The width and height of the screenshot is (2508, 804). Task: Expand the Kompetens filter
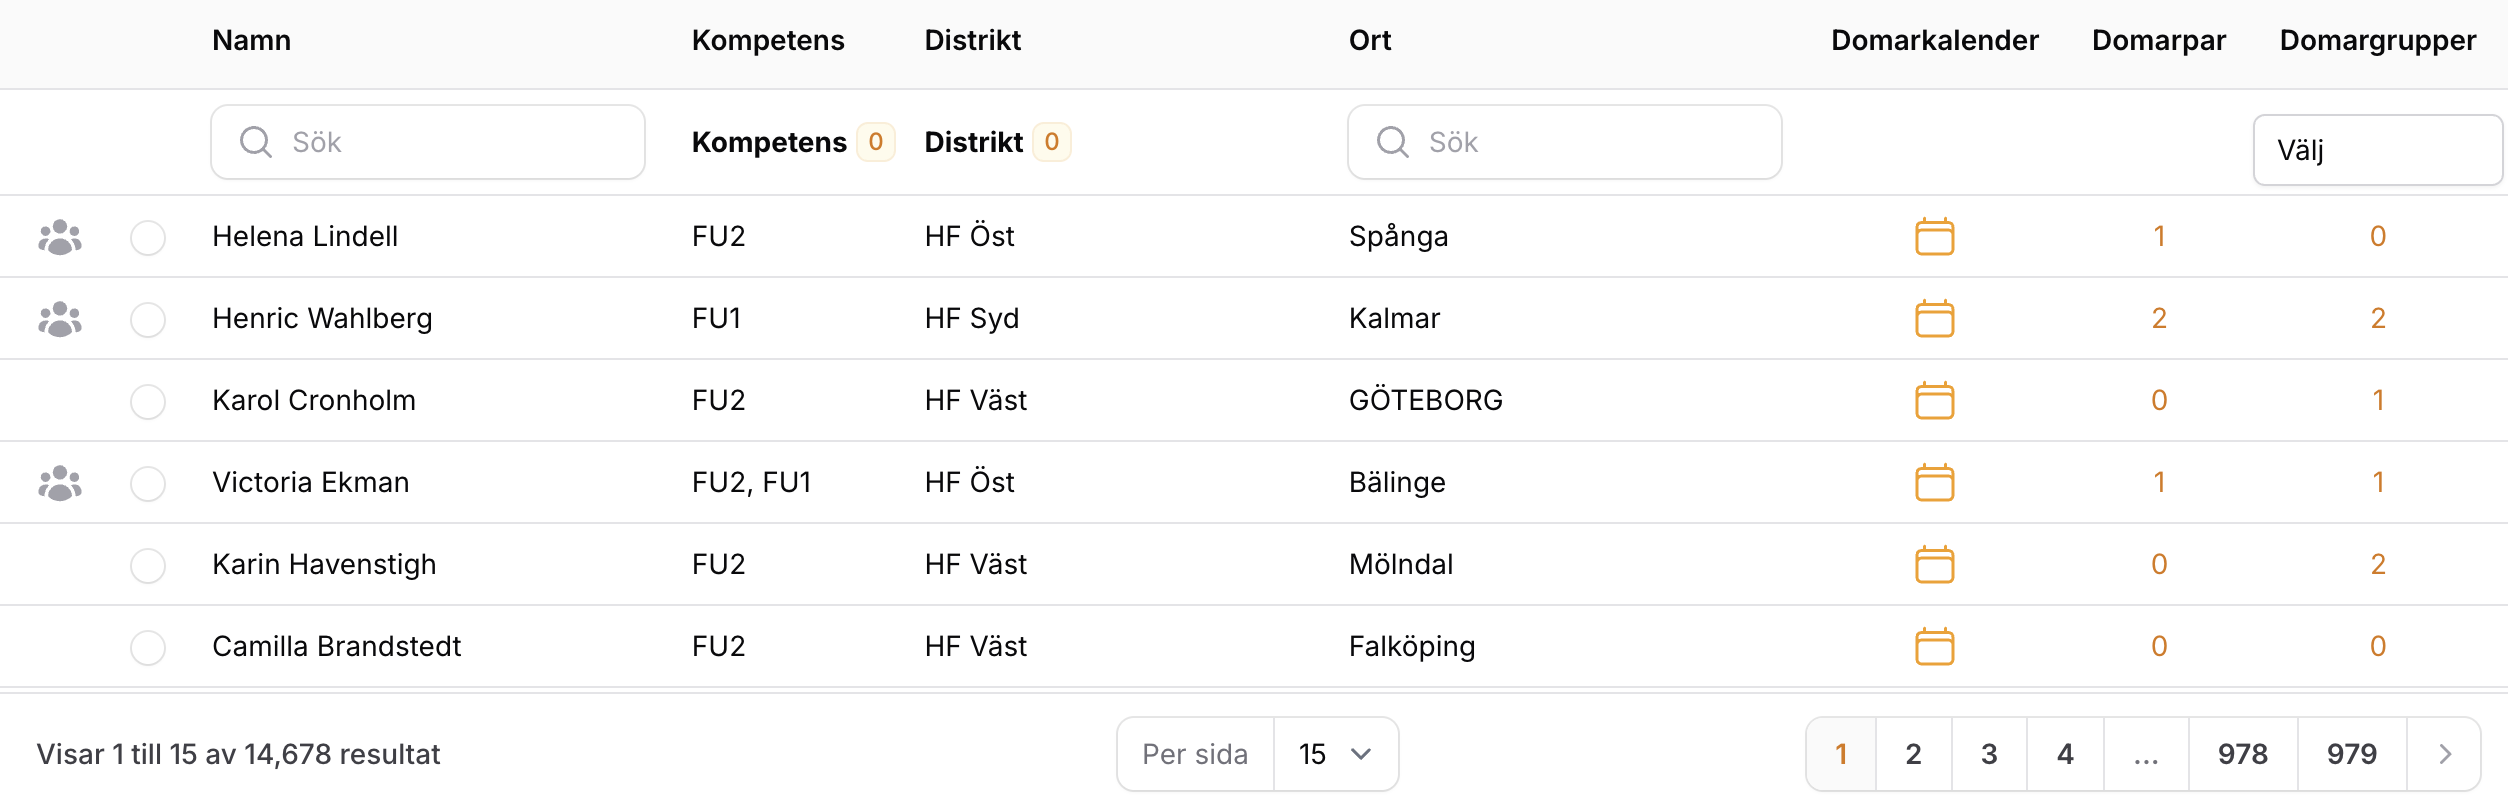click(792, 142)
